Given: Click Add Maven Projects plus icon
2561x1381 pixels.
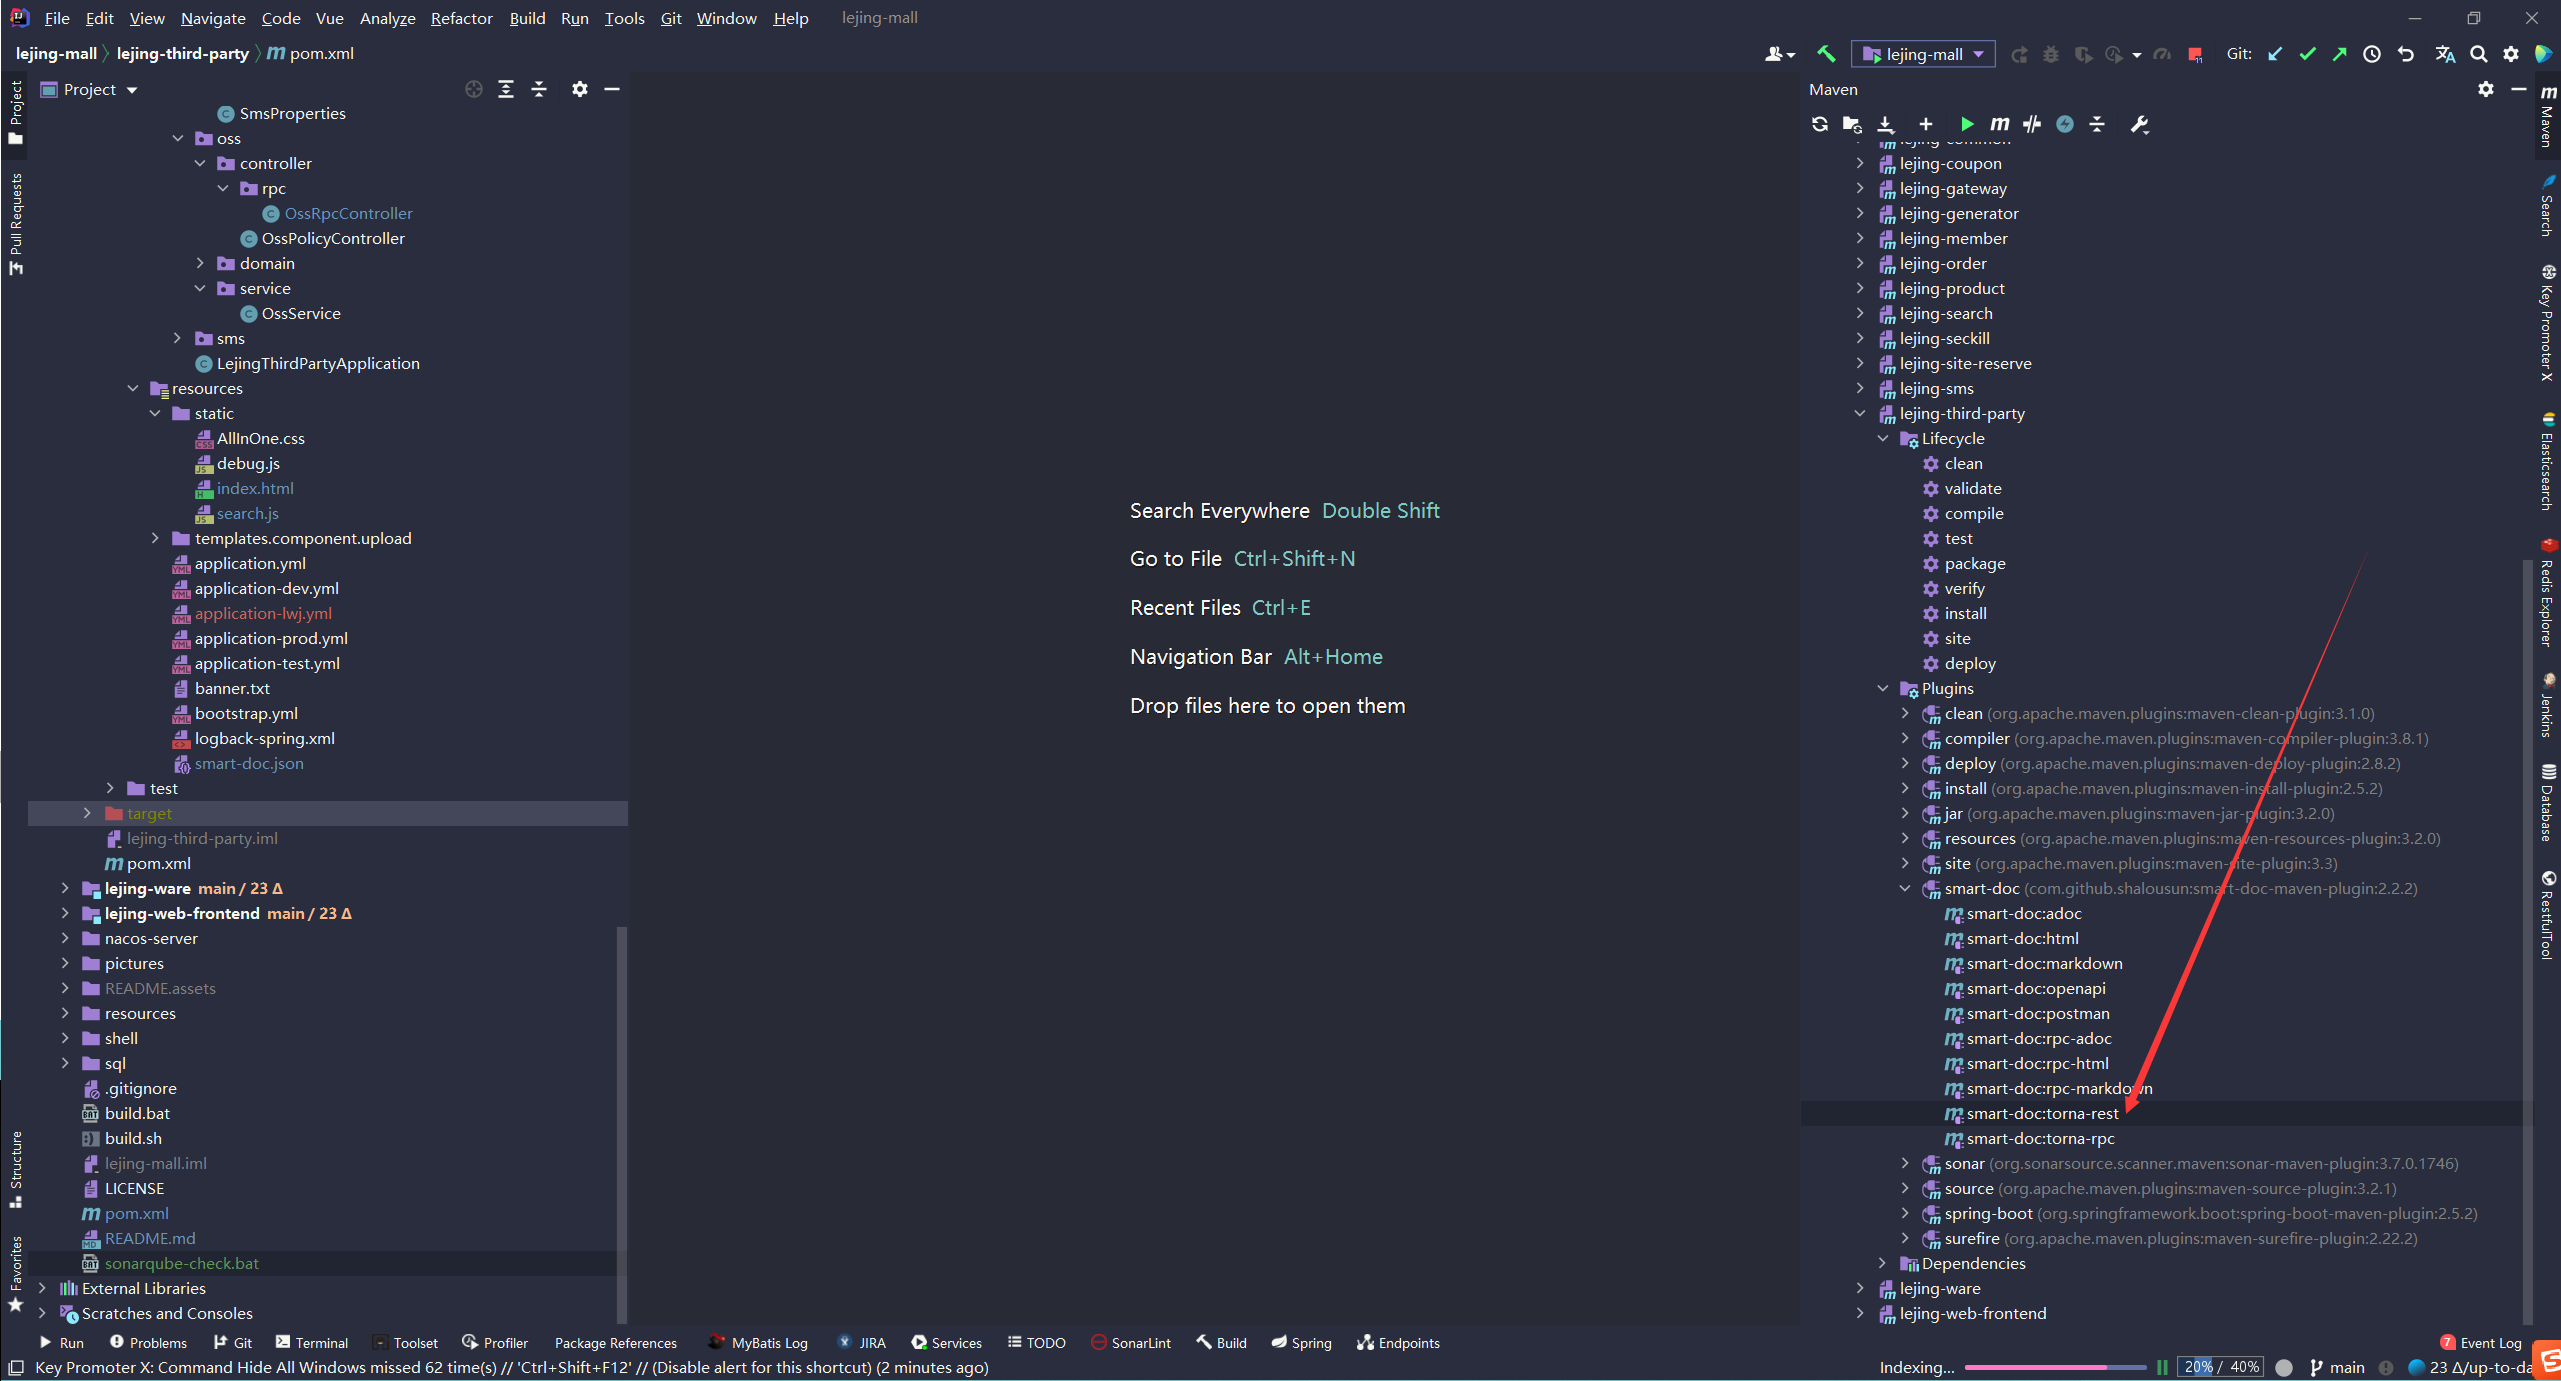Looking at the screenshot, I should pyautogui.click(x=1926, y=124).
